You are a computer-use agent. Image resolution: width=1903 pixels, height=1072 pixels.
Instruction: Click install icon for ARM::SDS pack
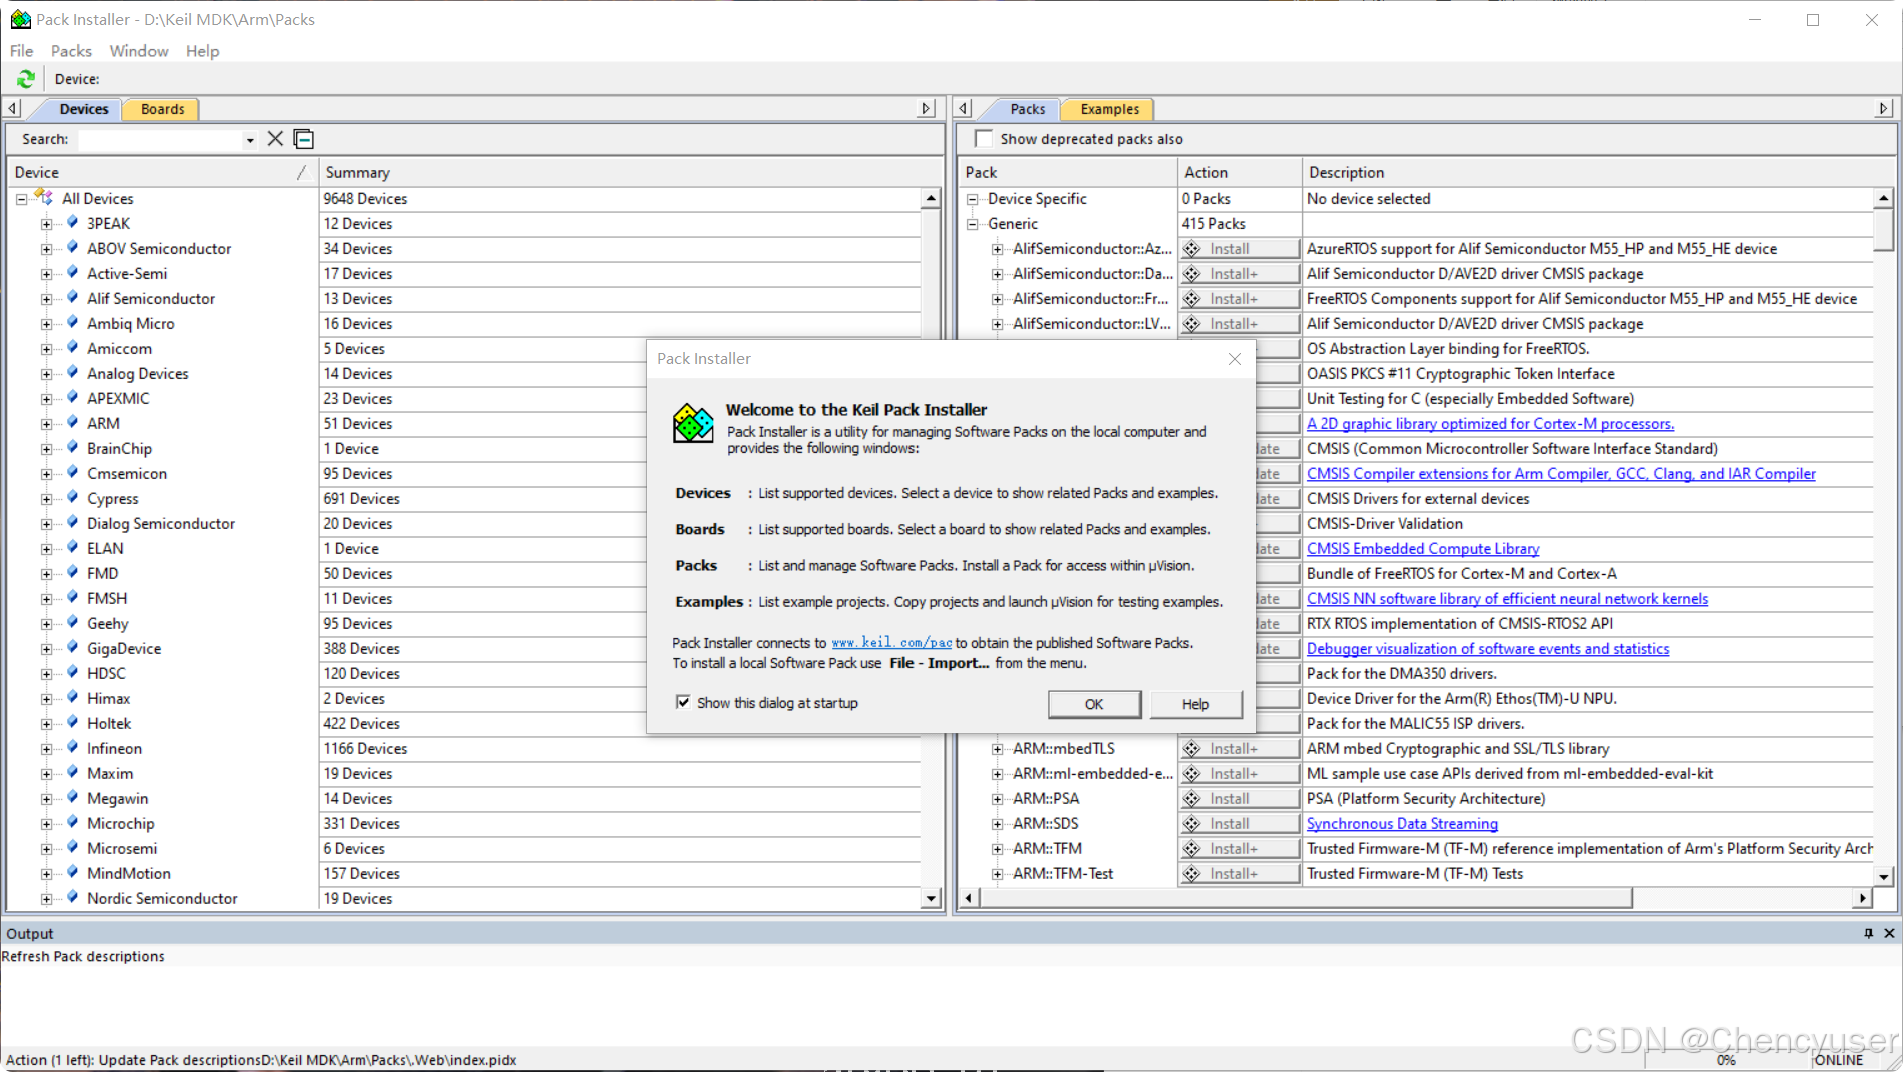pos(1192,823)
